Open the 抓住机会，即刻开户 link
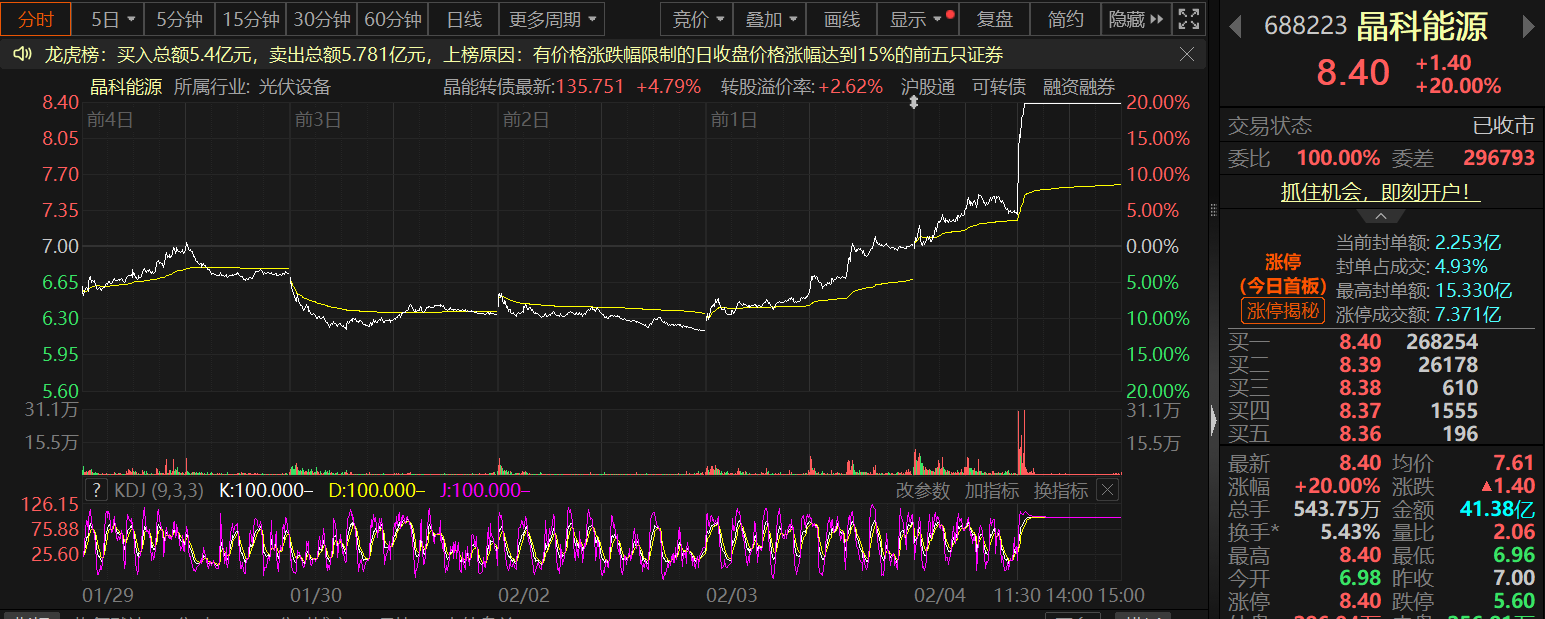Screen dimensions: 1545x619 pyautogui.click(x=1380, y=192)
